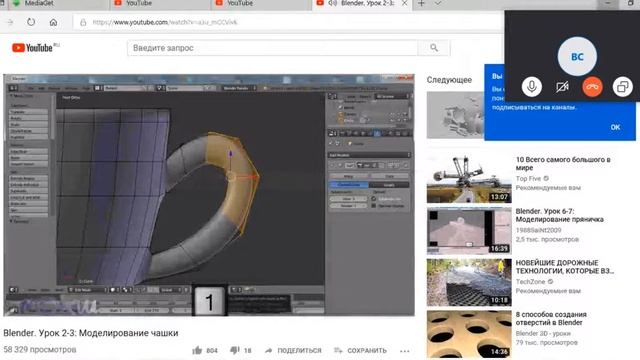Click the browser reload button
This screenshot has height=360, width=640.
coord(31,22)
